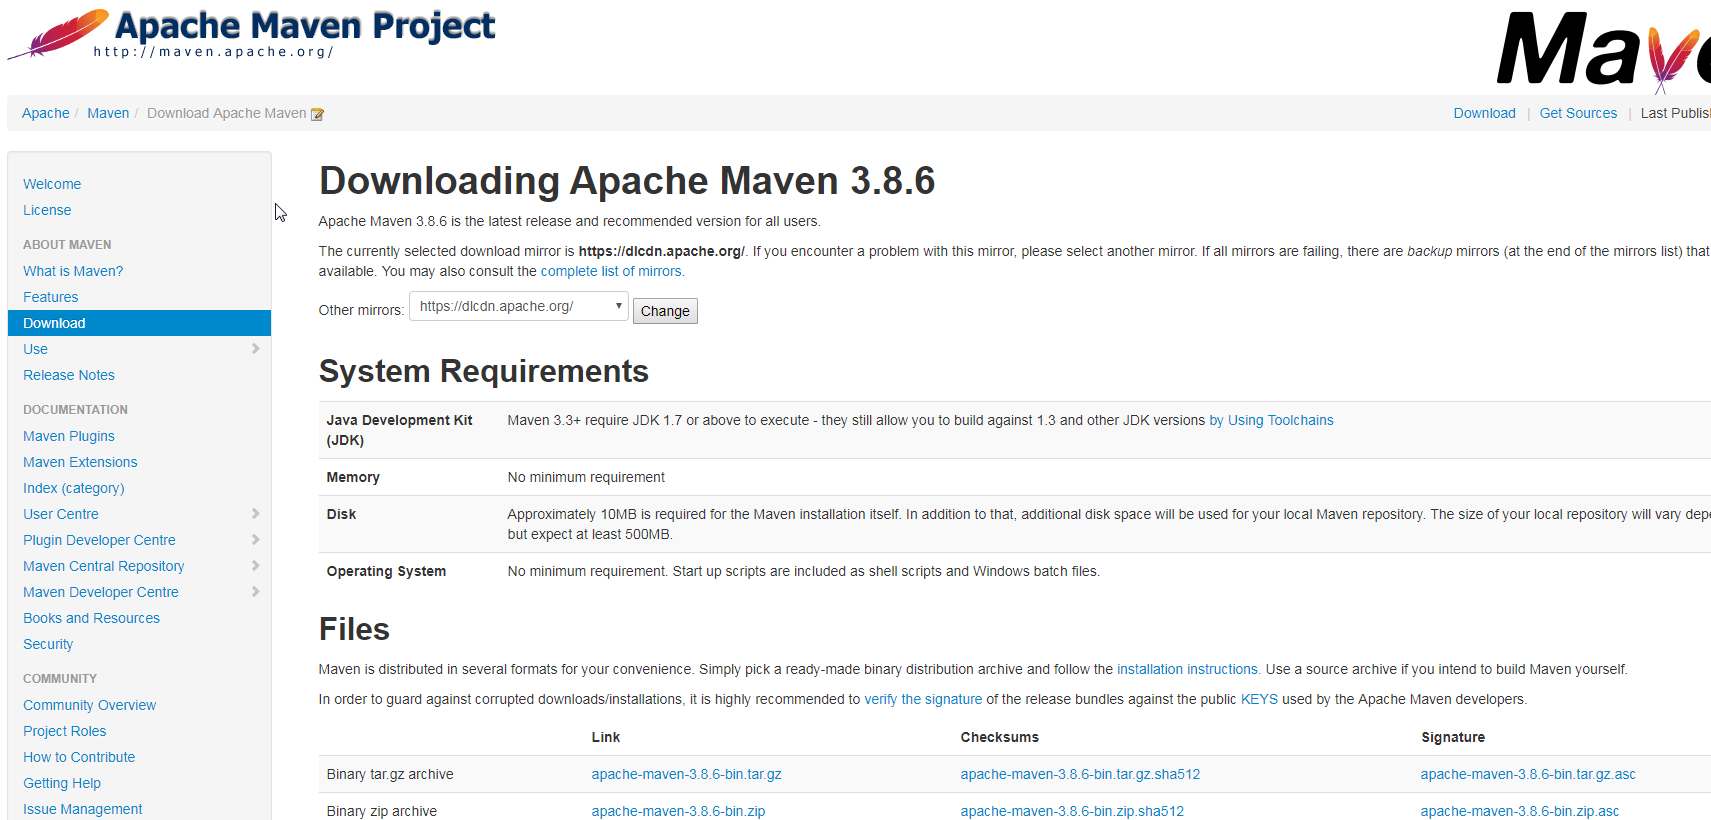Click the Maven logo at top right
Viewport: 1711px width, 820px height.
[x=1600, y=50]
